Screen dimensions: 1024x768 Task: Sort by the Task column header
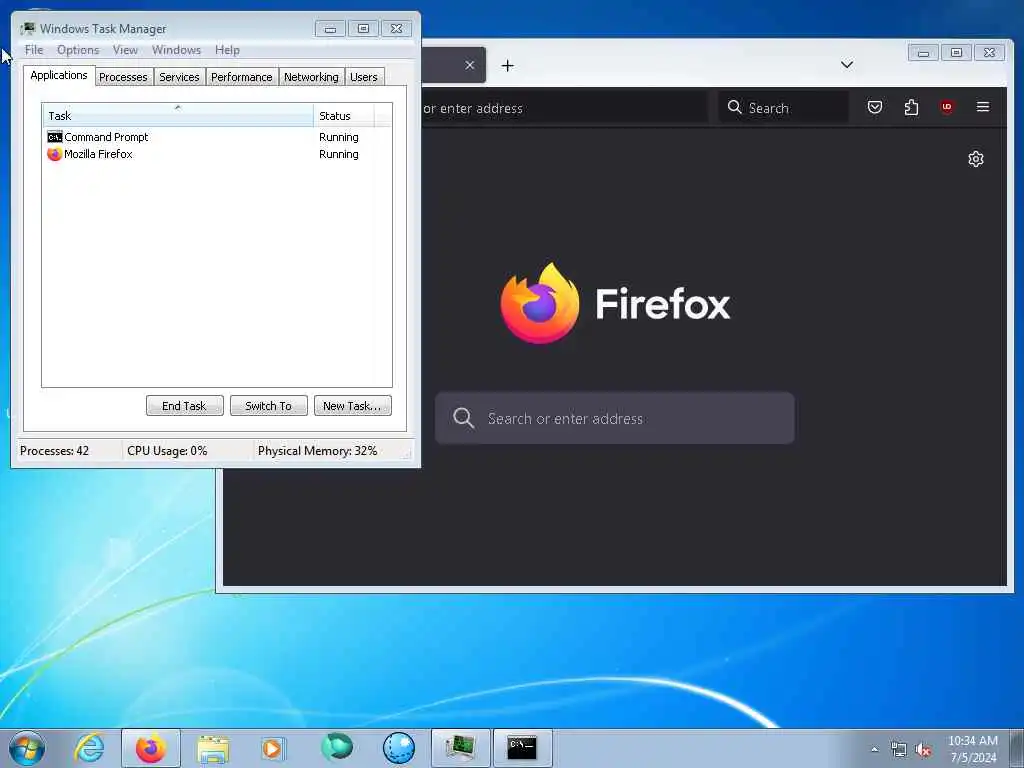178,116
